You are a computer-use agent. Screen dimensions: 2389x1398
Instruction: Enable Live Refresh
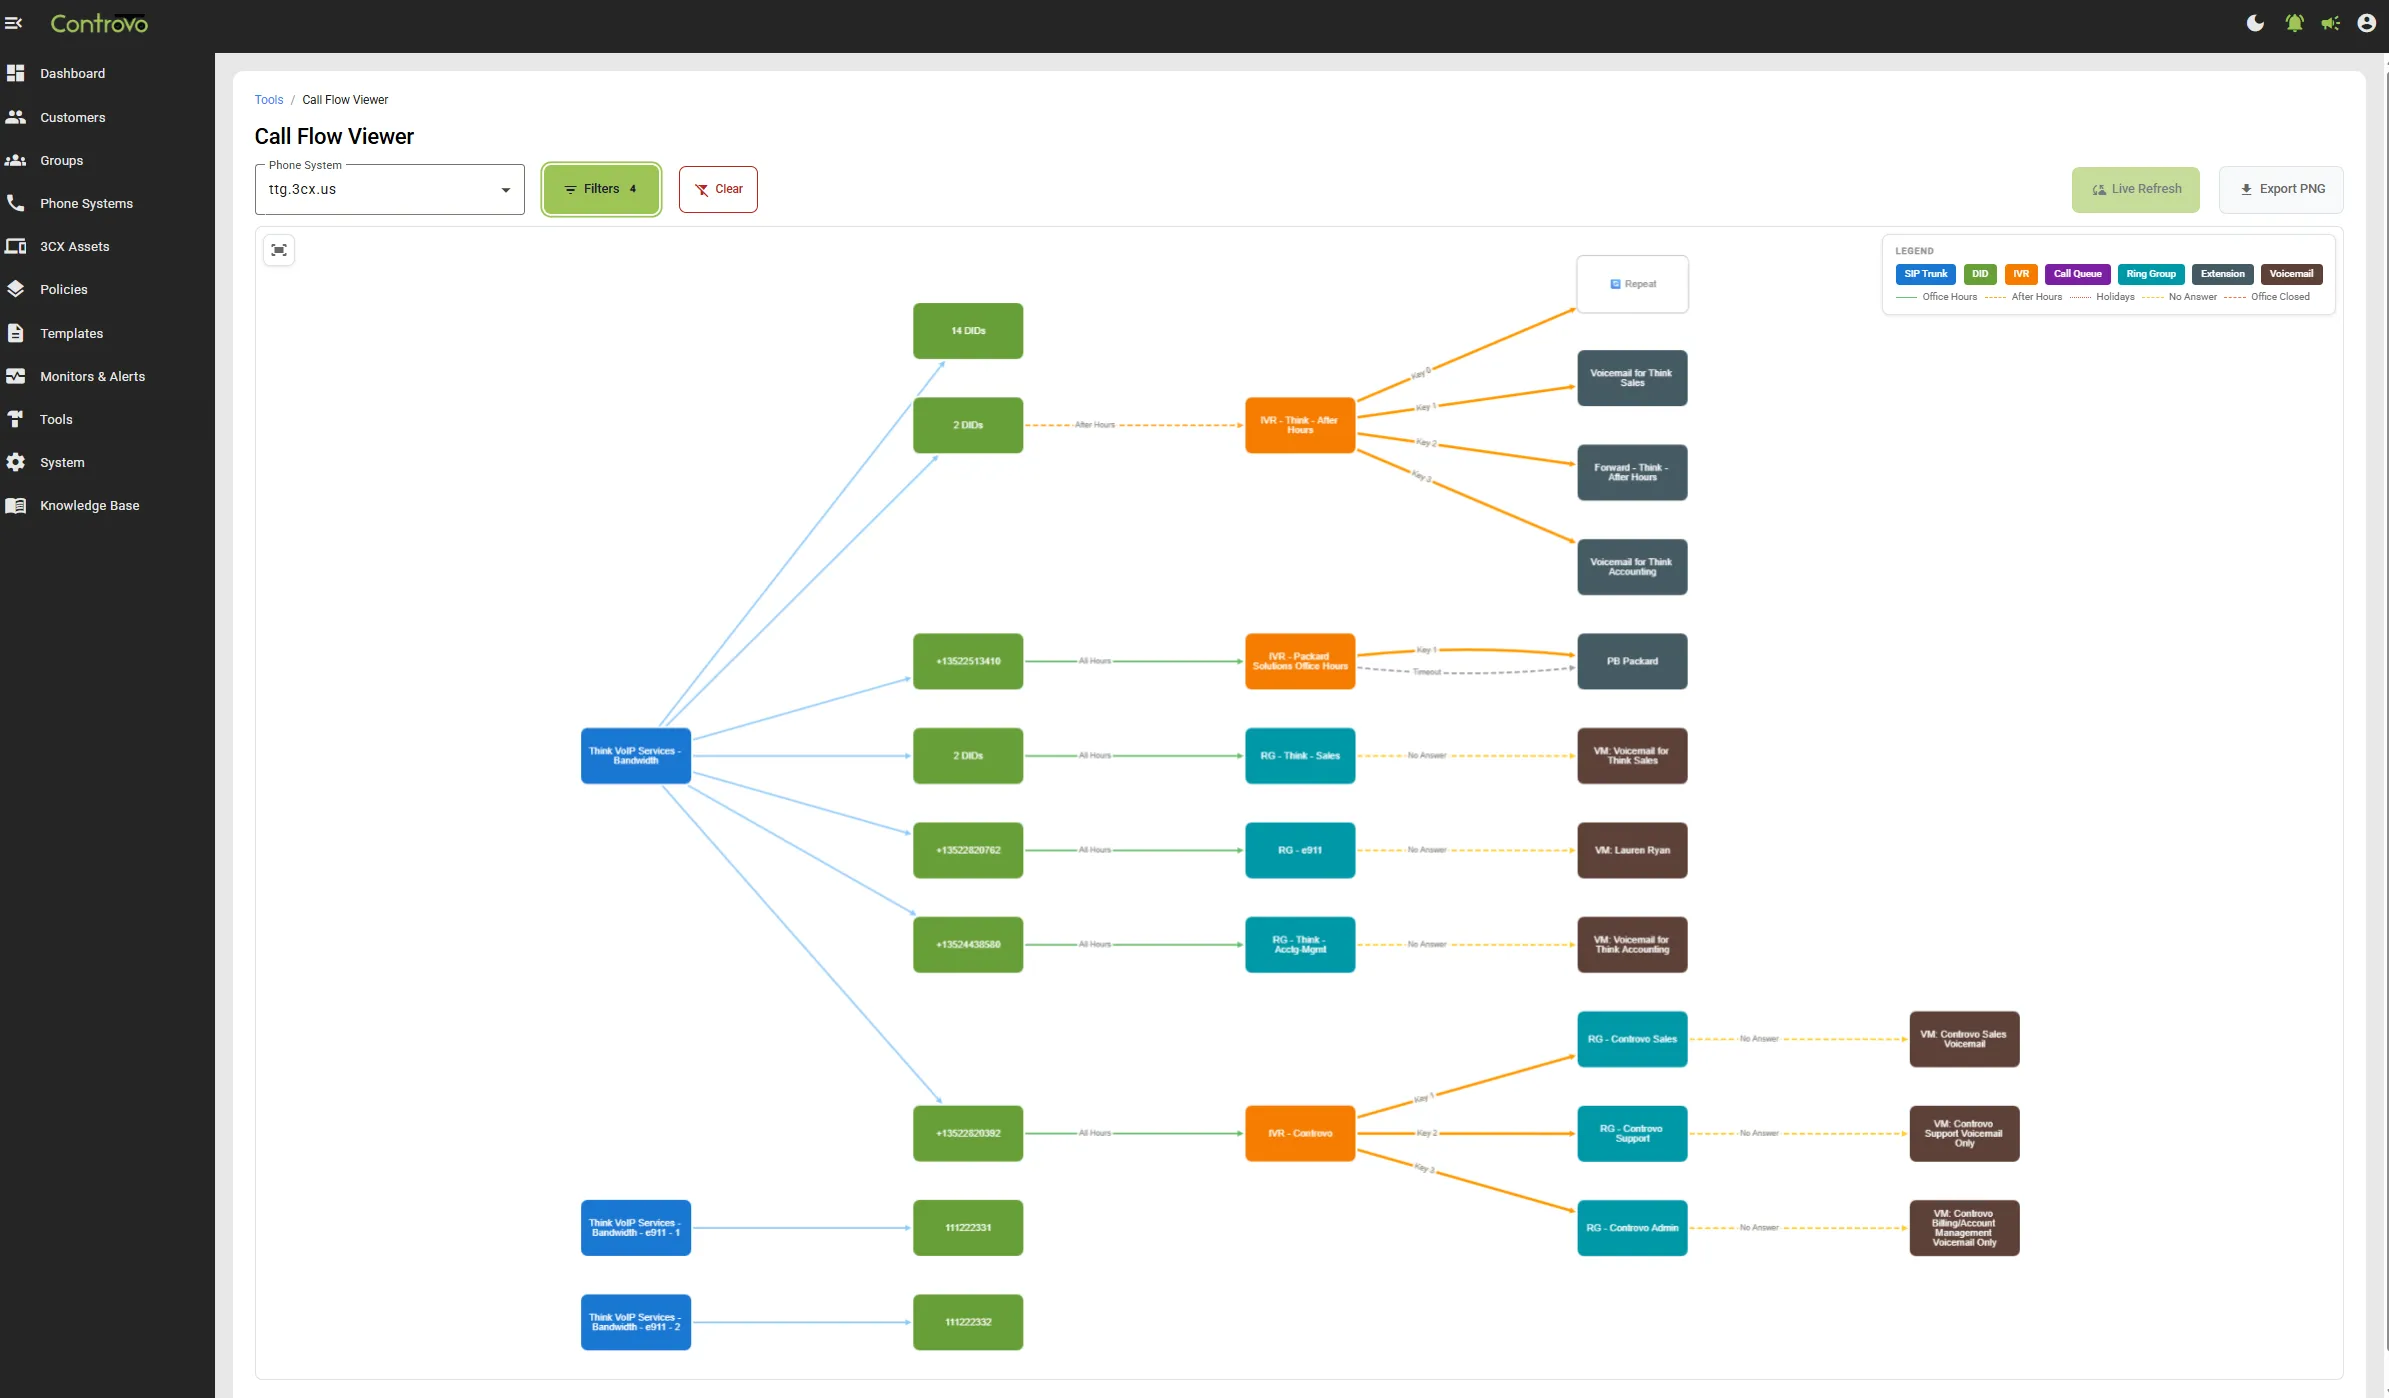[2135, 189]
